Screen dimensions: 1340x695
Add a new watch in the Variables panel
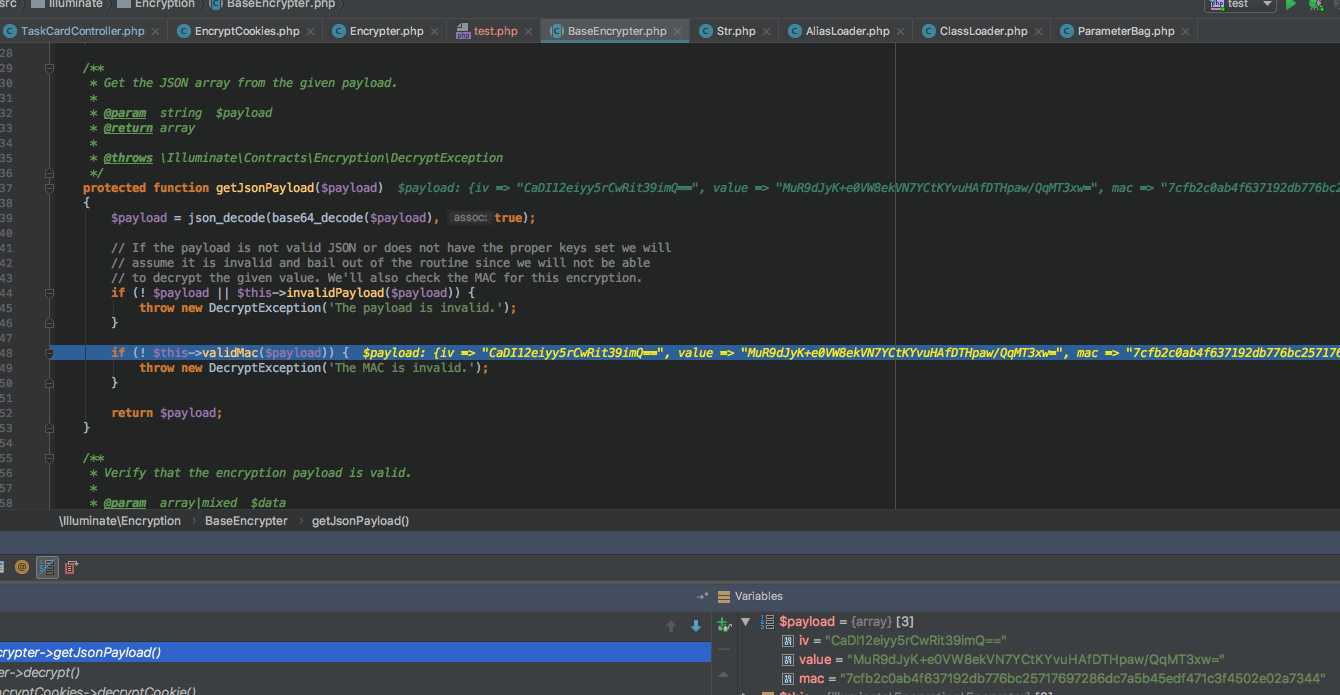[x=725, y=625]
